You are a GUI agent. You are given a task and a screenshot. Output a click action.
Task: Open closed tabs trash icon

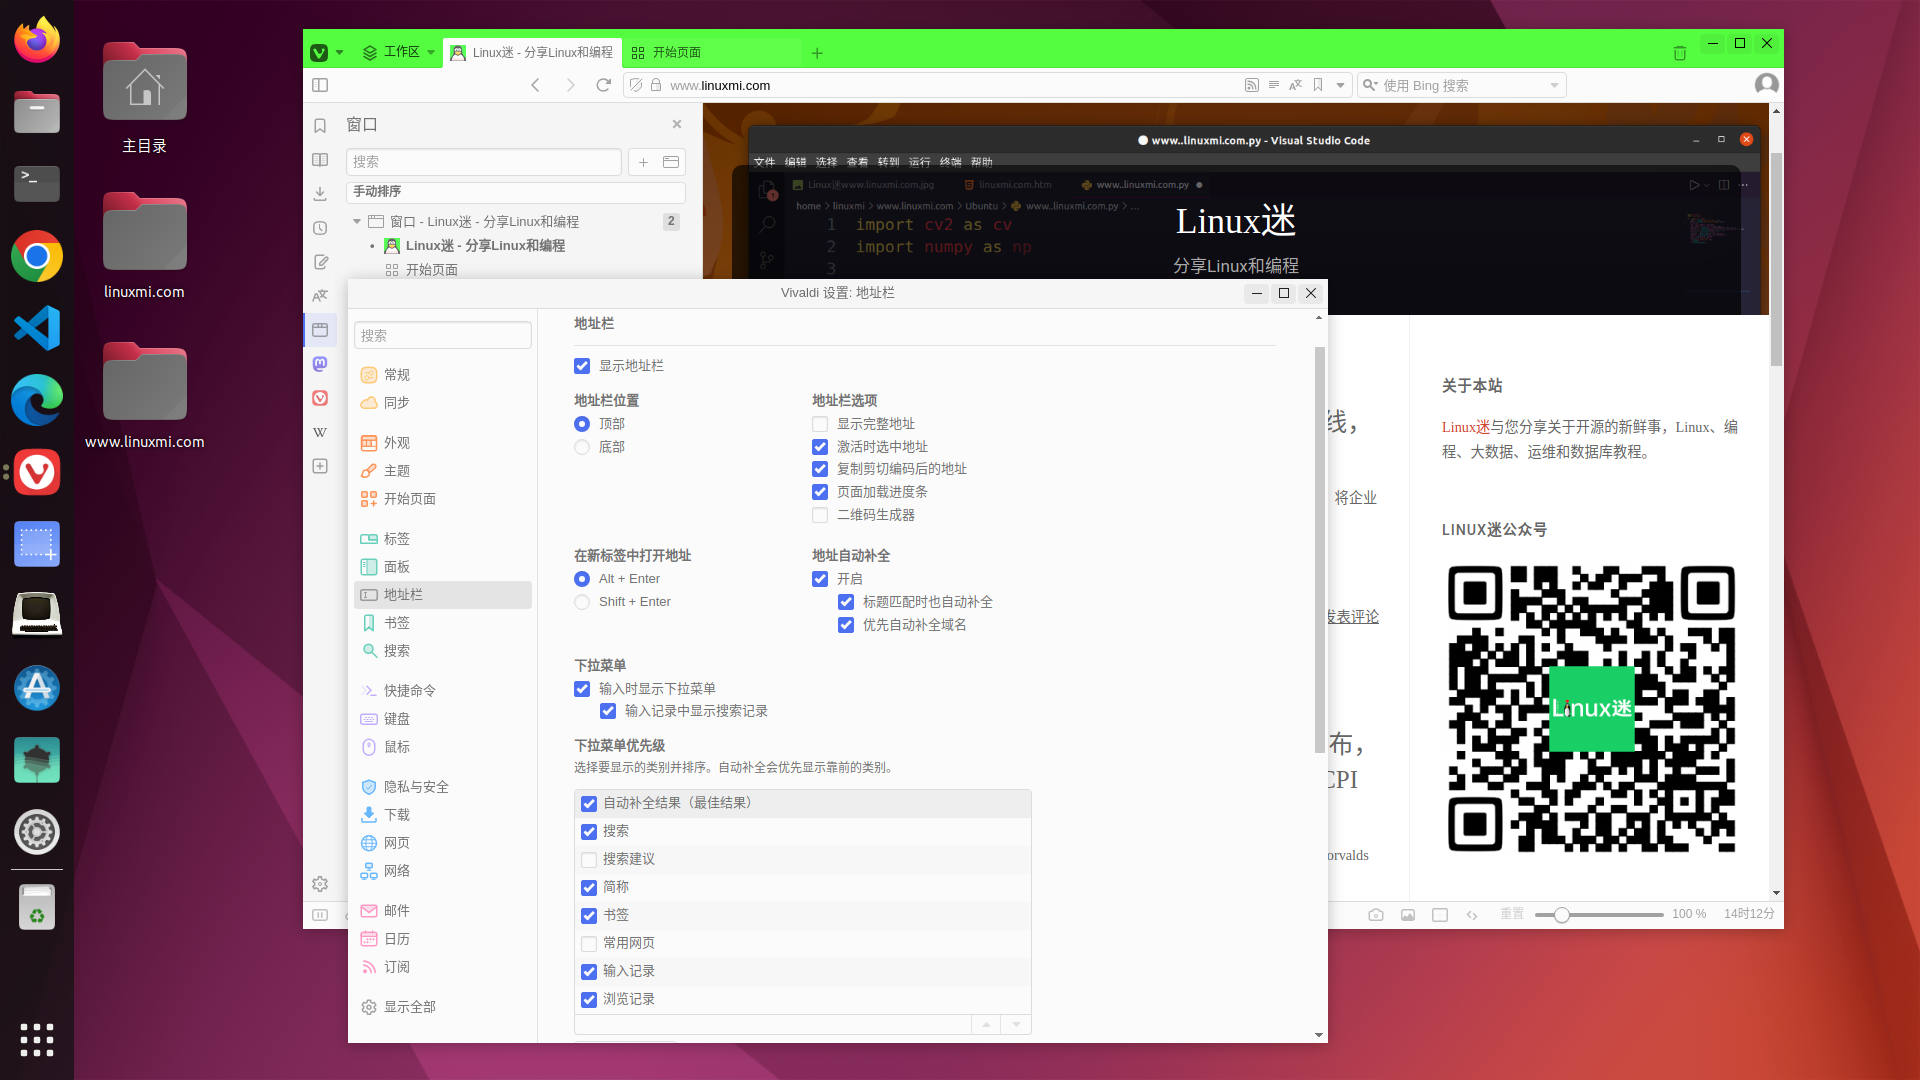[1679, 53]
